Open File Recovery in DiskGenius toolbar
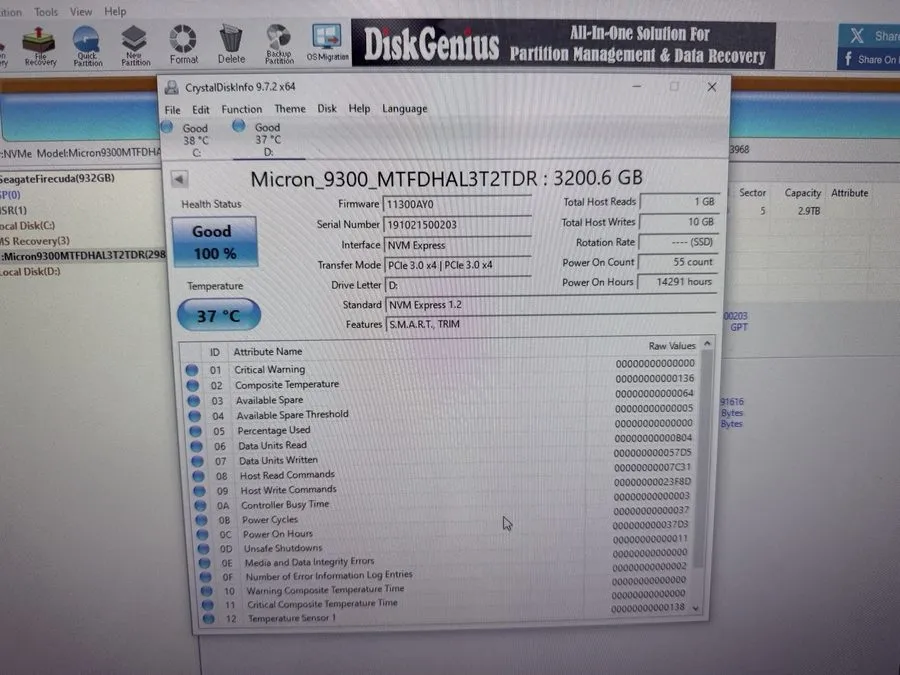 click(39, 46)
